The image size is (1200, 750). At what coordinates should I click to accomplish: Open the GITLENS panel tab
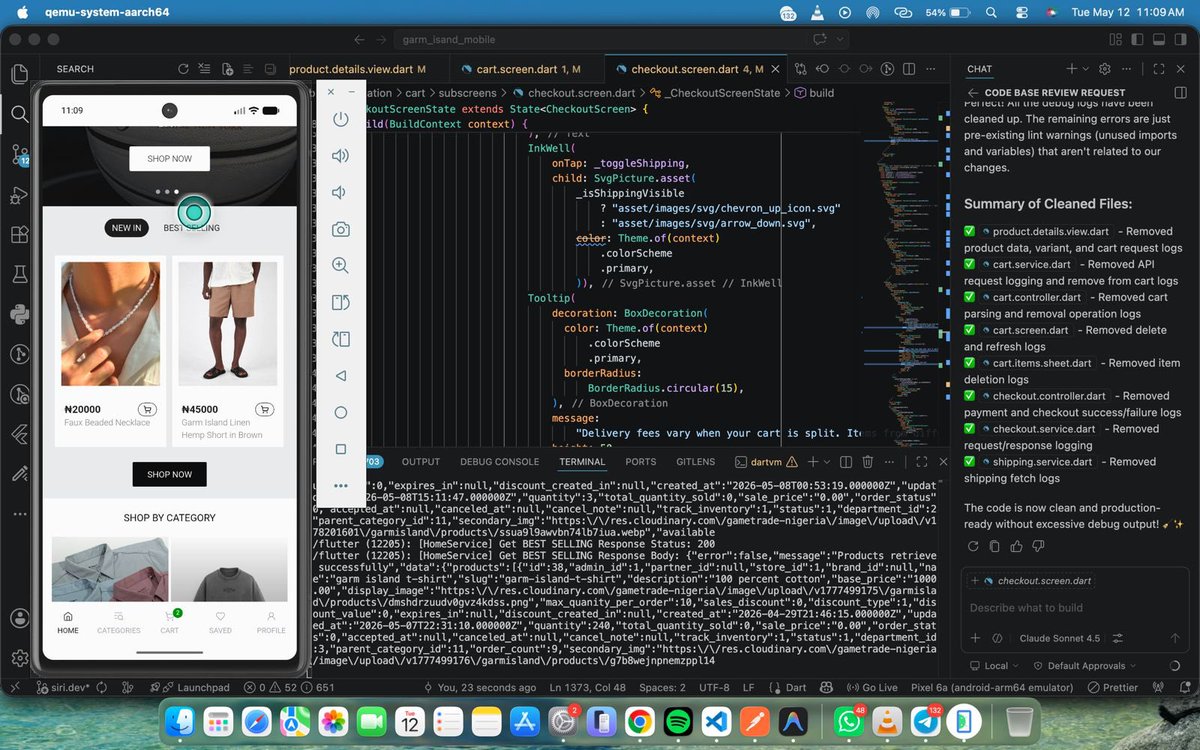pyautogui.click(x=695, y=462)
